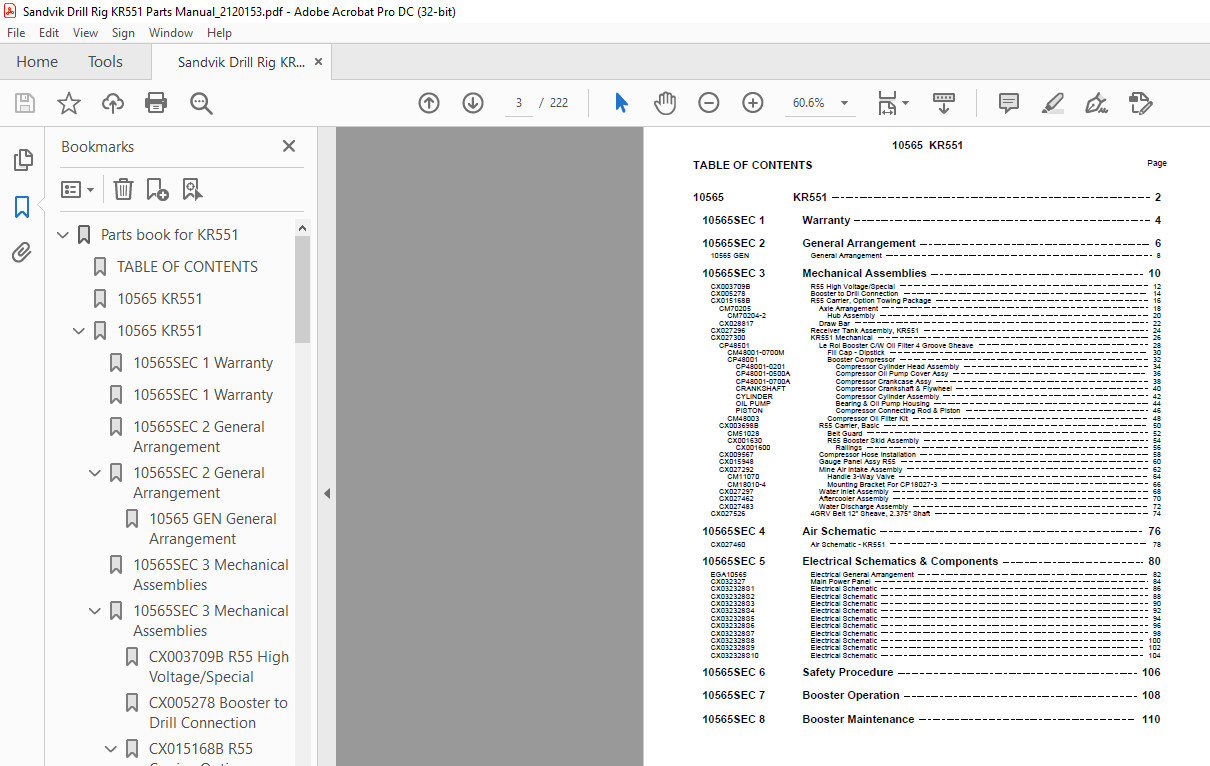Open the Window menu

coord(171,33)
